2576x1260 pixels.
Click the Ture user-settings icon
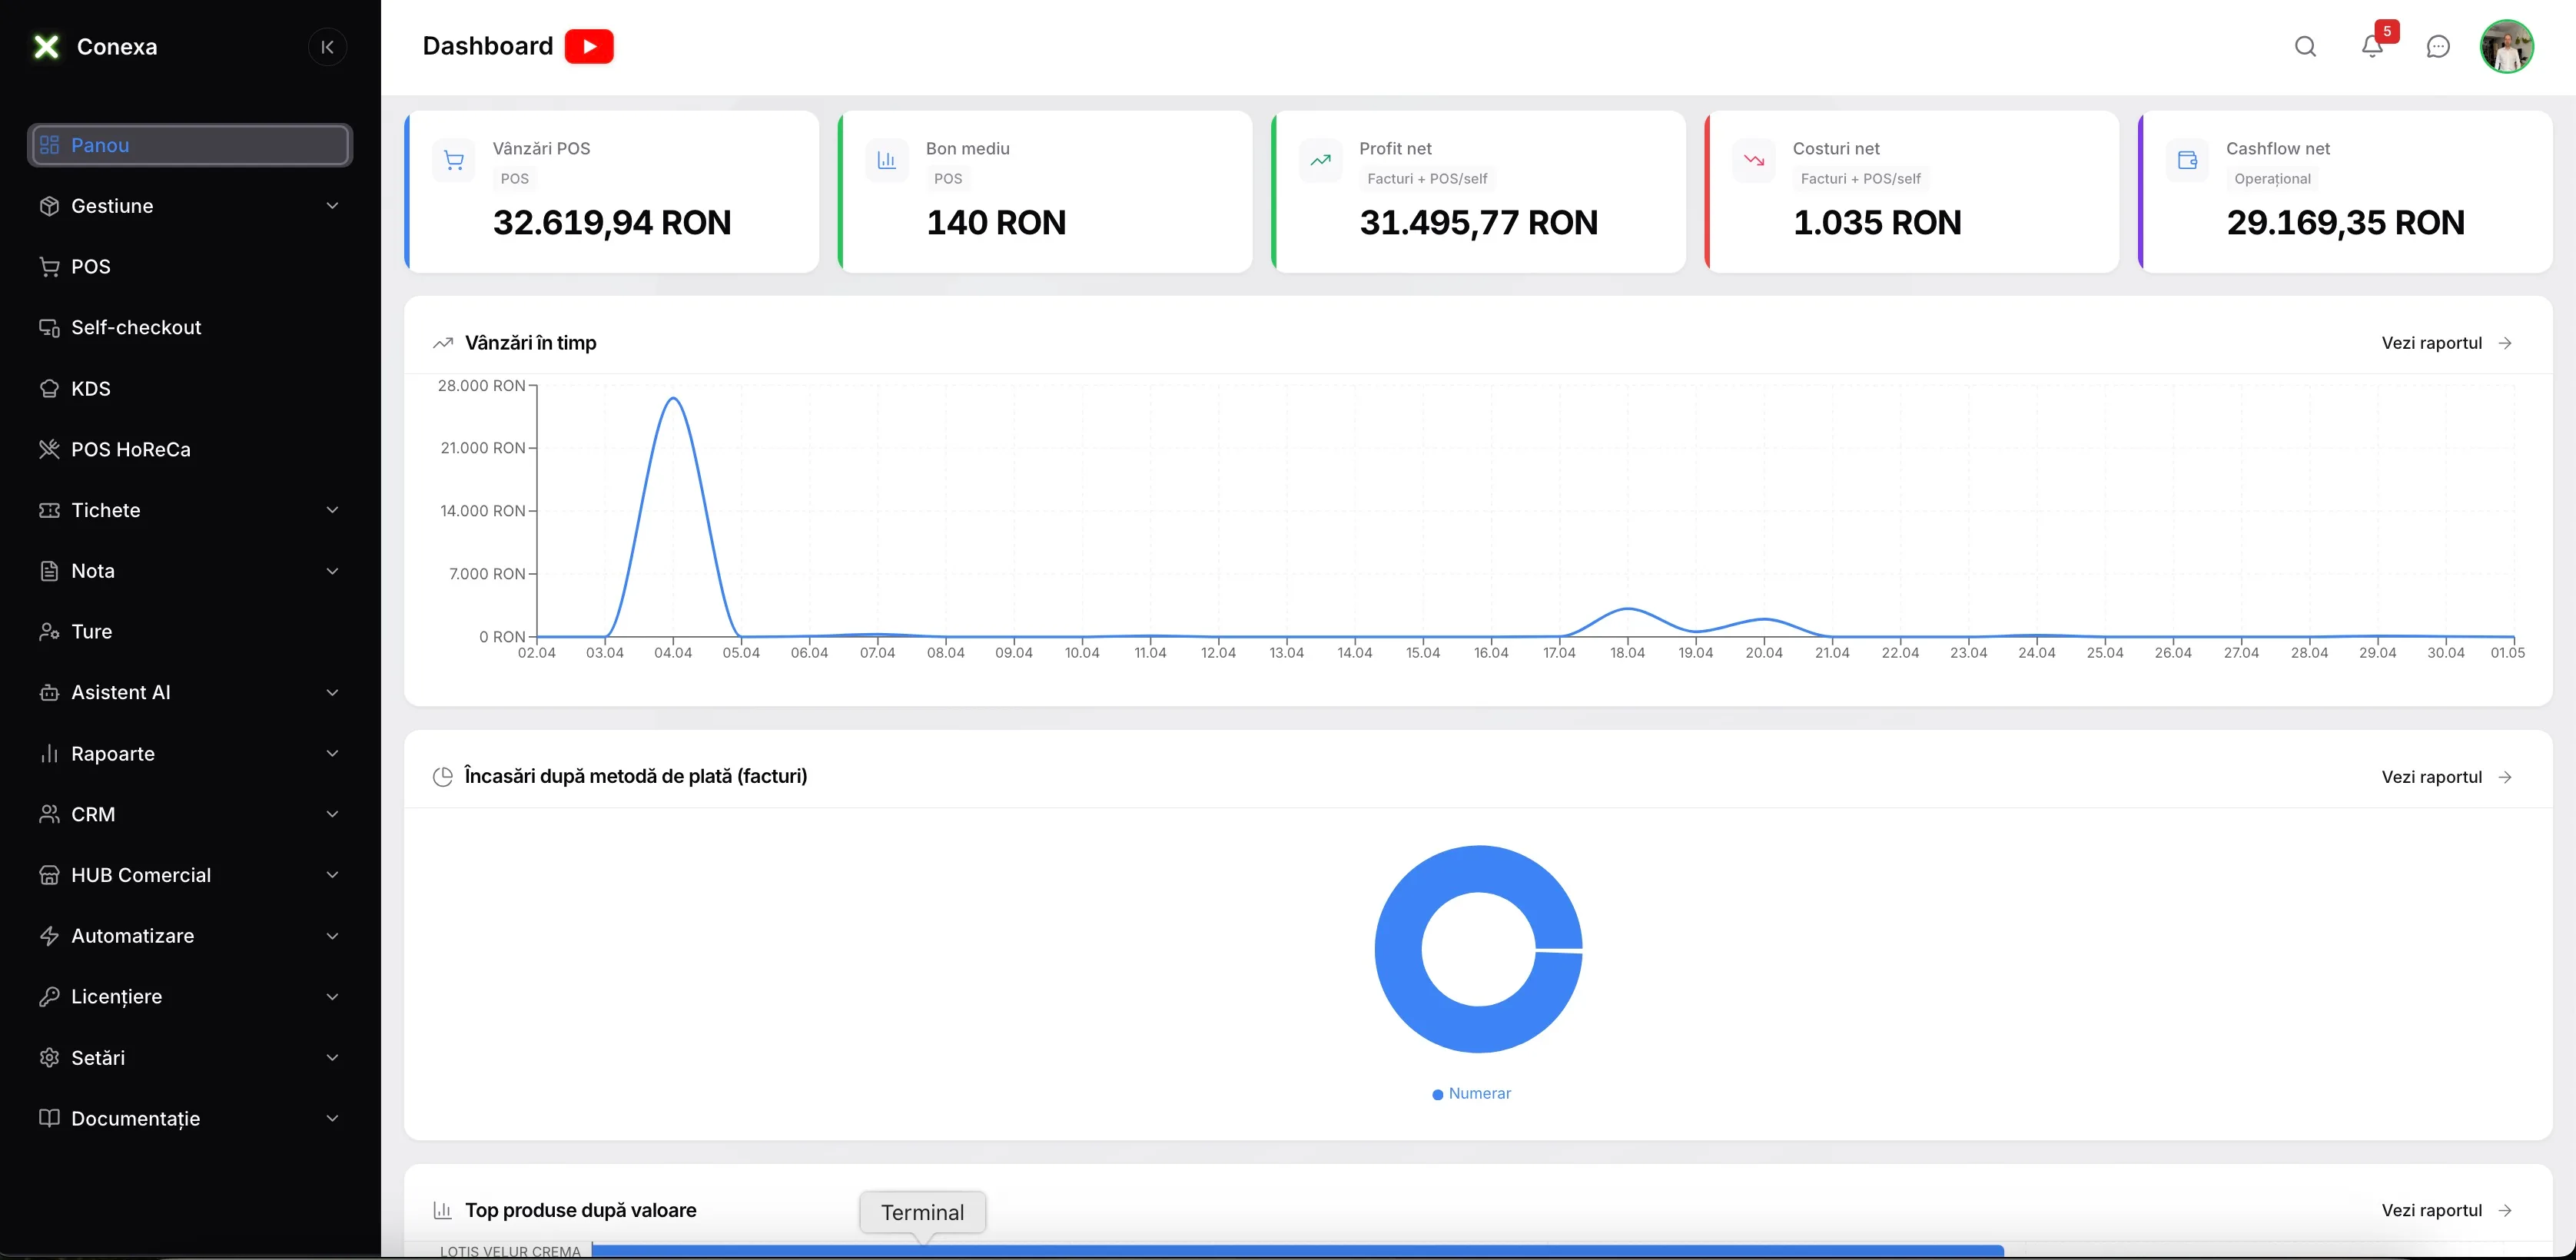49,632
